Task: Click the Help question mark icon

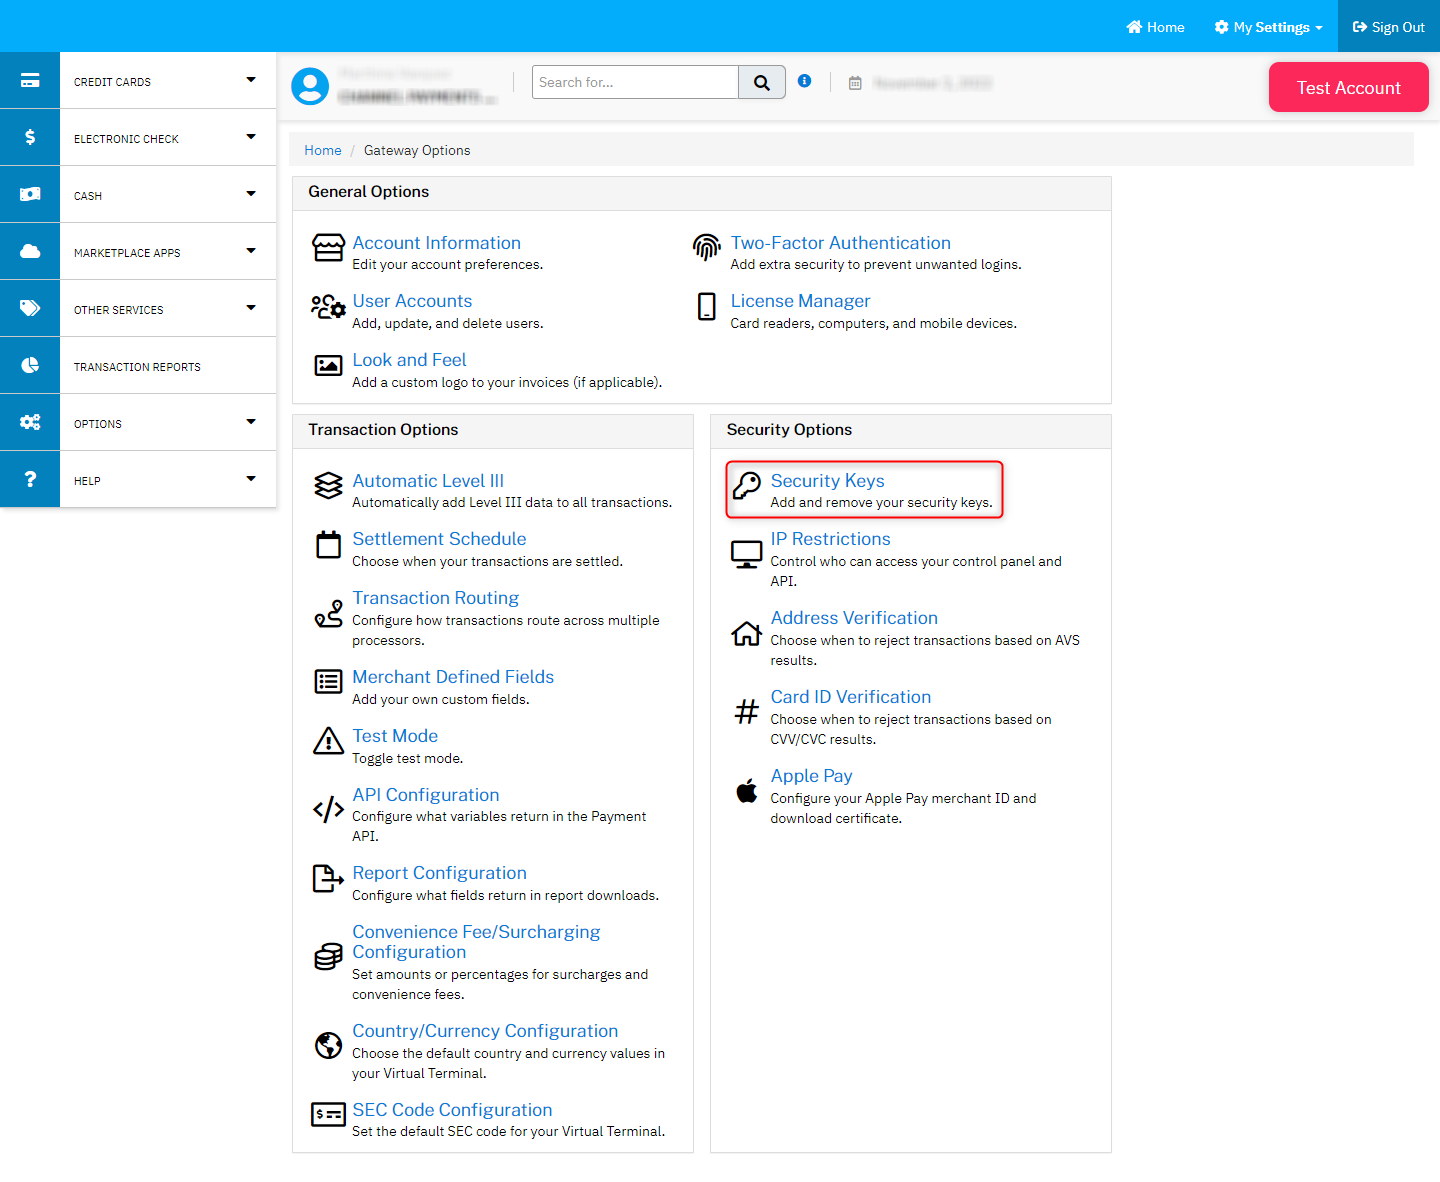Action: pyautogui.click(x=30, y=479)
